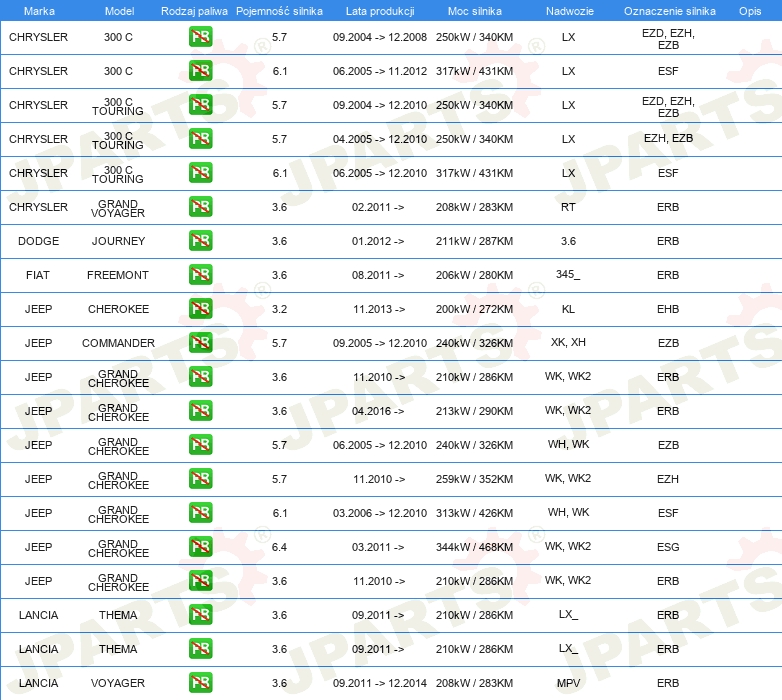Click the 3.2 engine capacity cell
The image size is (782, 700).
(279, 309)
